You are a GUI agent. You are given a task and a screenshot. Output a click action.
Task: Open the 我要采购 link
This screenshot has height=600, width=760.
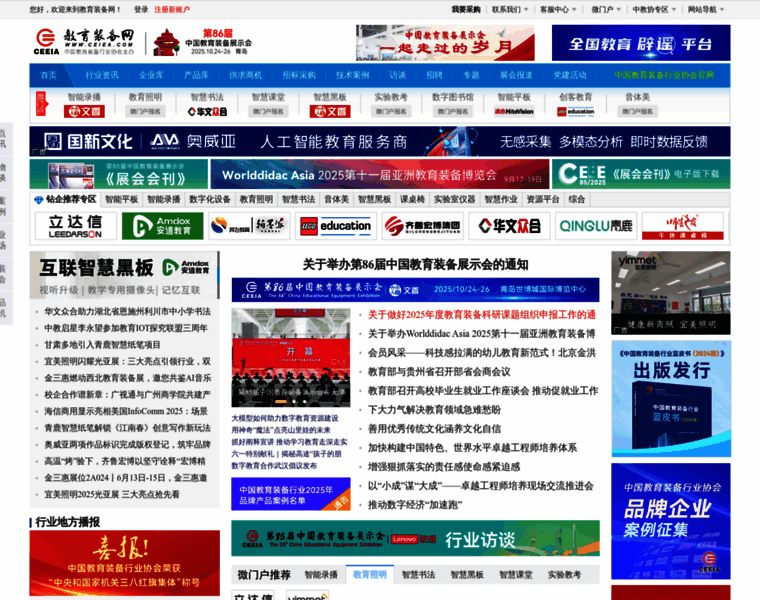466,9
